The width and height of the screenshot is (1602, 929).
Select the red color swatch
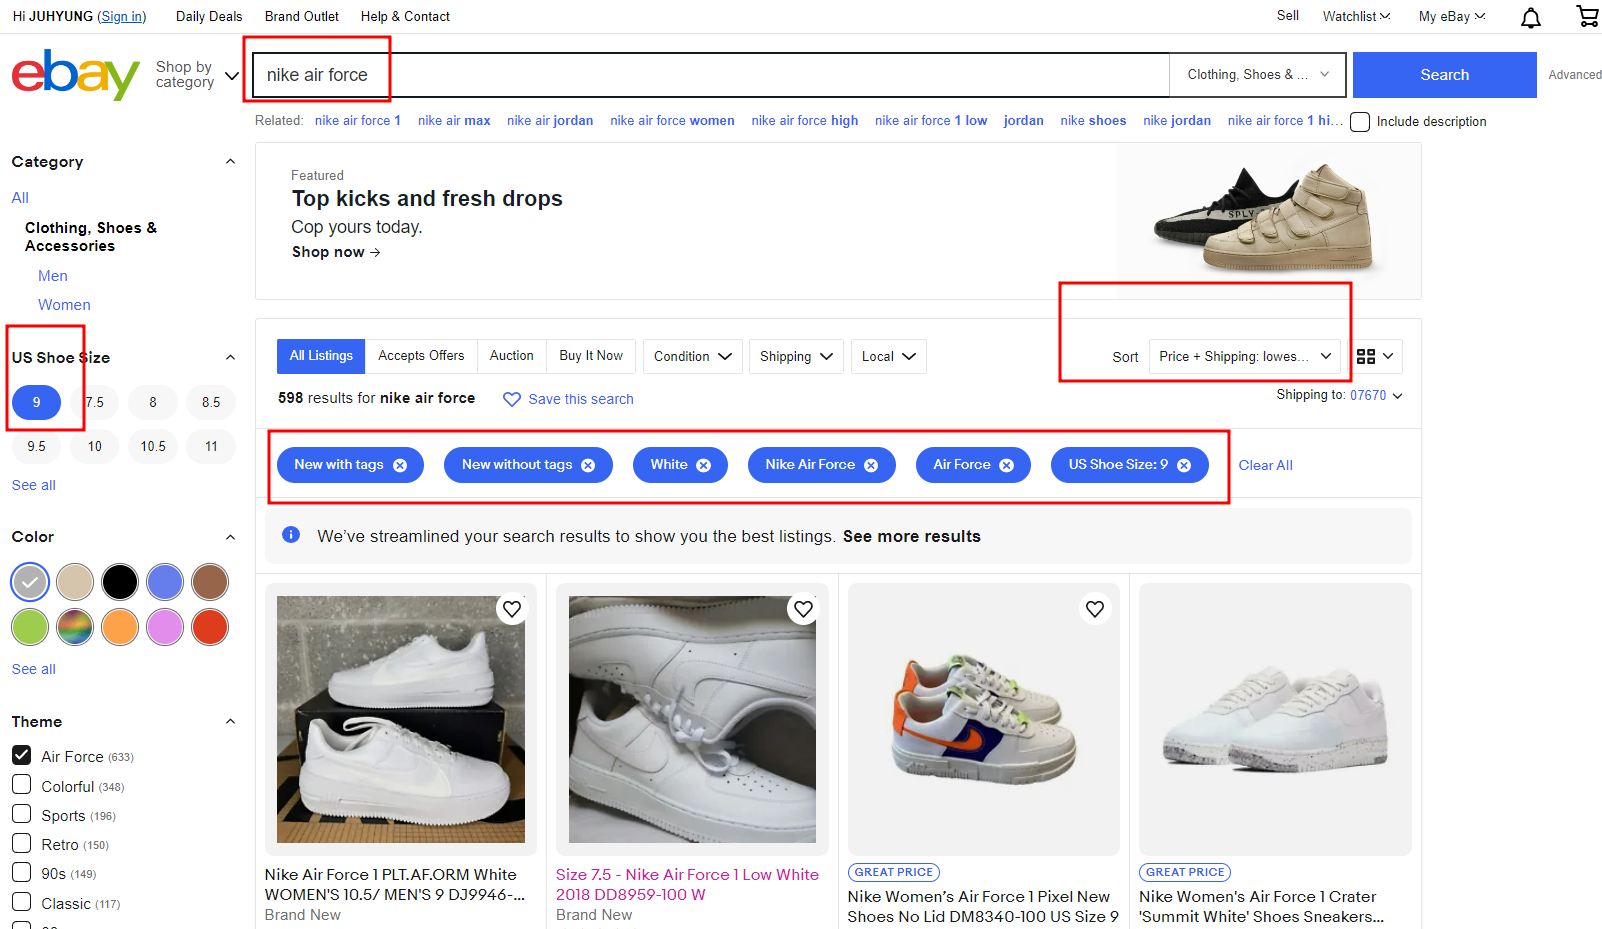click(x=210, y=627)
